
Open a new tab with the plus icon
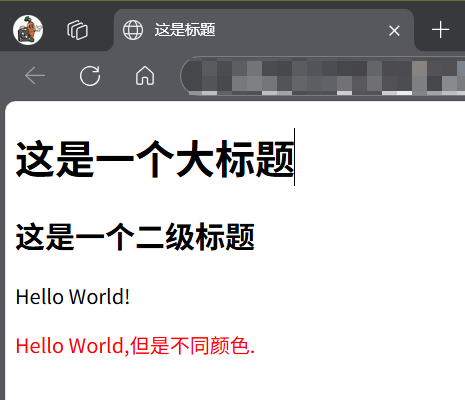click(x=440, y=30)
